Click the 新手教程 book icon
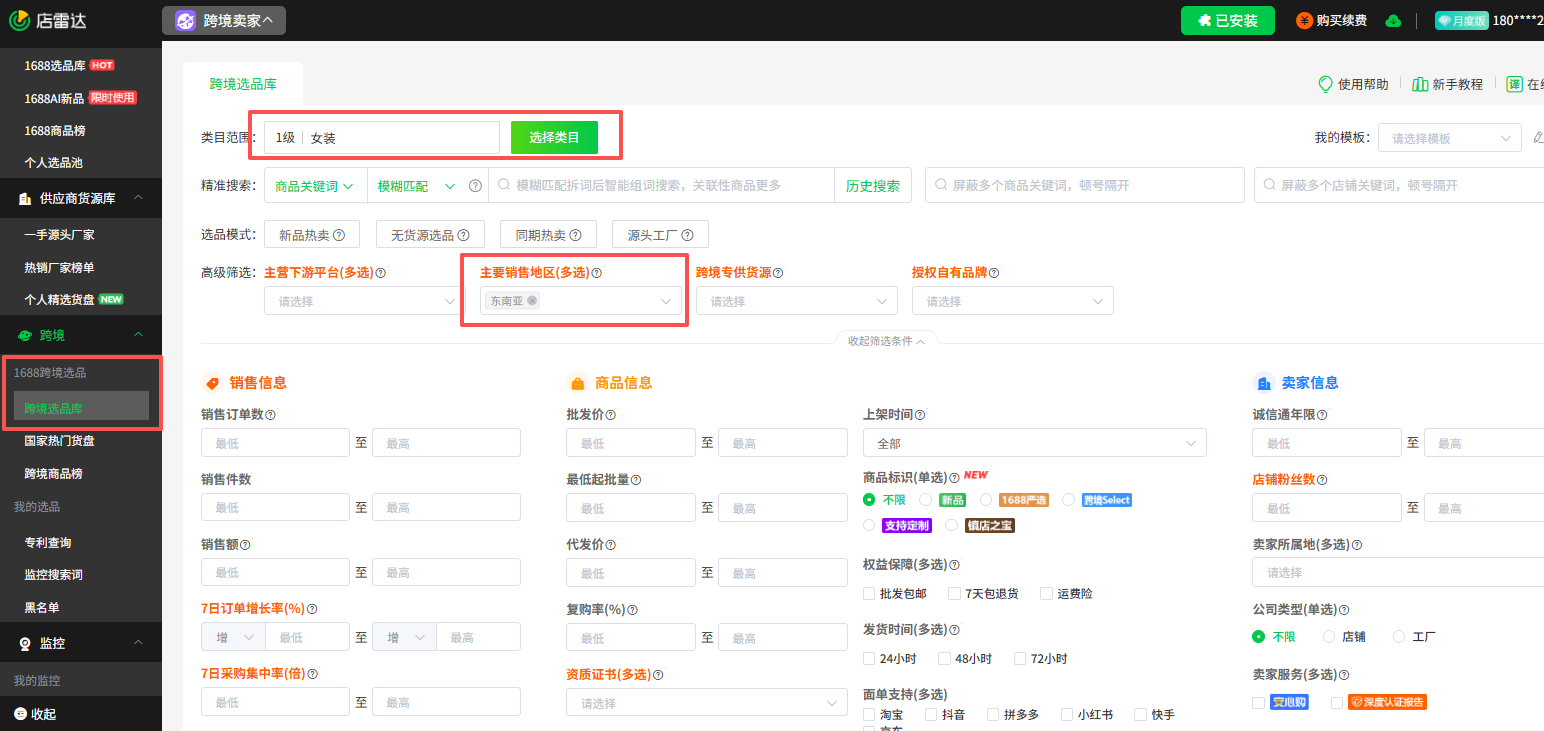The width and height of the screenshot is (1544, 731). [1420, 84]
